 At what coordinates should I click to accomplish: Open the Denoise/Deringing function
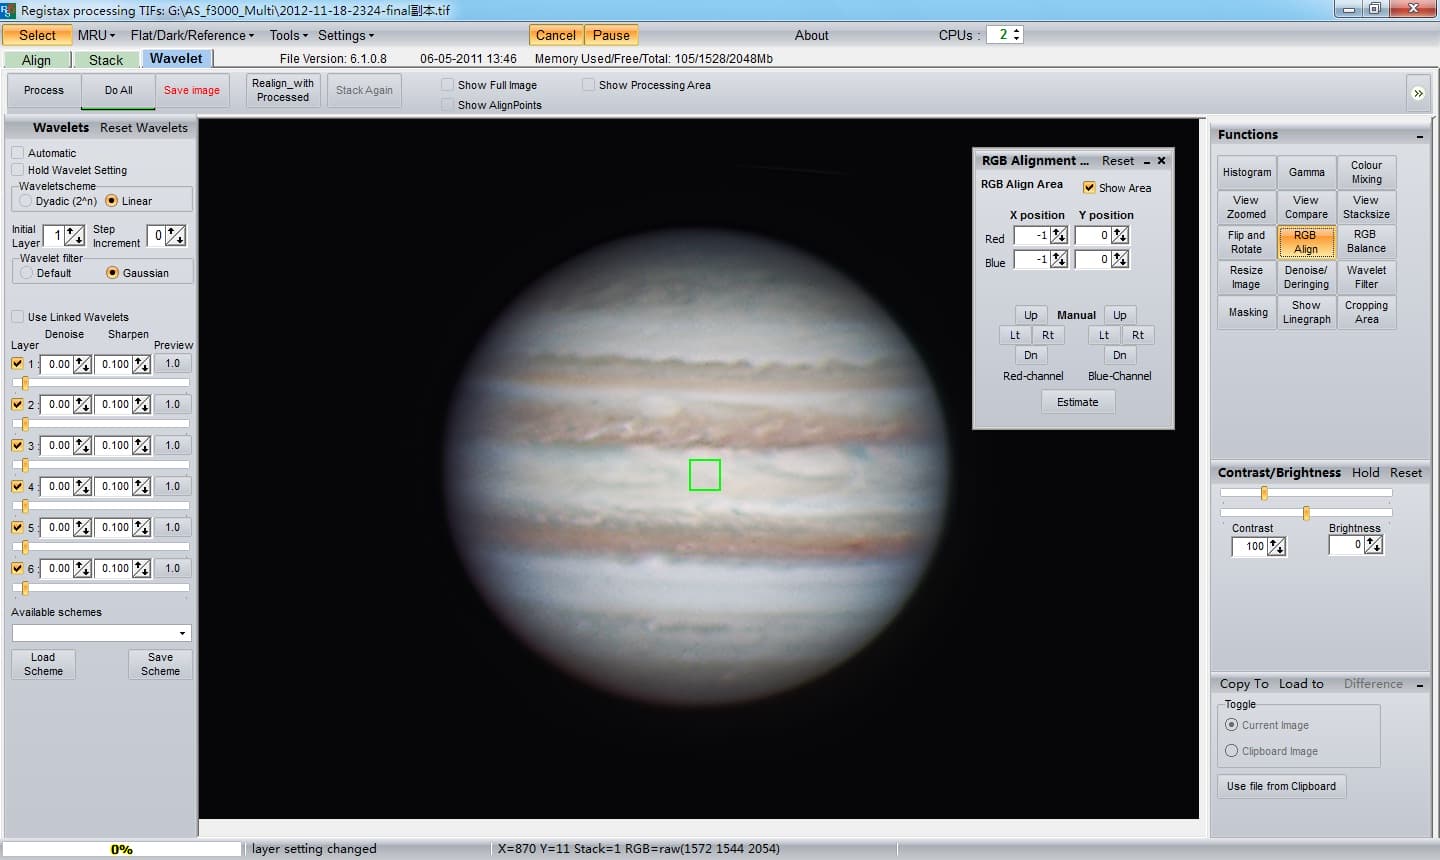1306,277
